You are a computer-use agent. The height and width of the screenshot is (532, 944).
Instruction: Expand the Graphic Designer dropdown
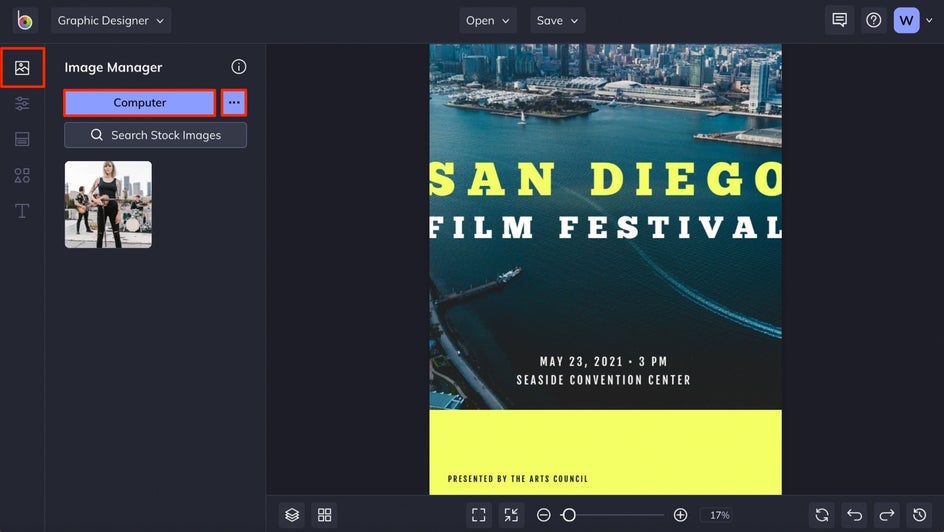point(110,20)
